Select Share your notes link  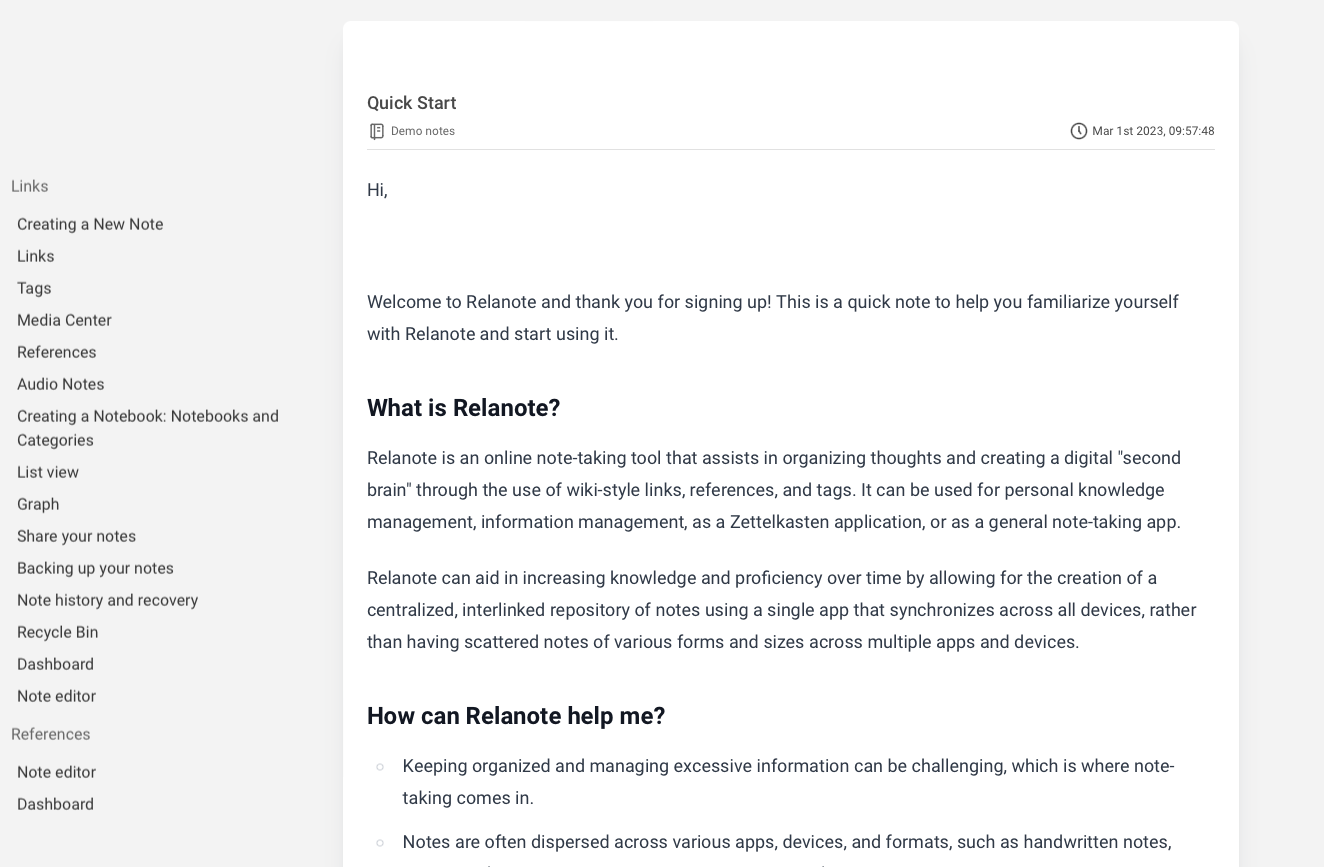(x=76, y=536)
